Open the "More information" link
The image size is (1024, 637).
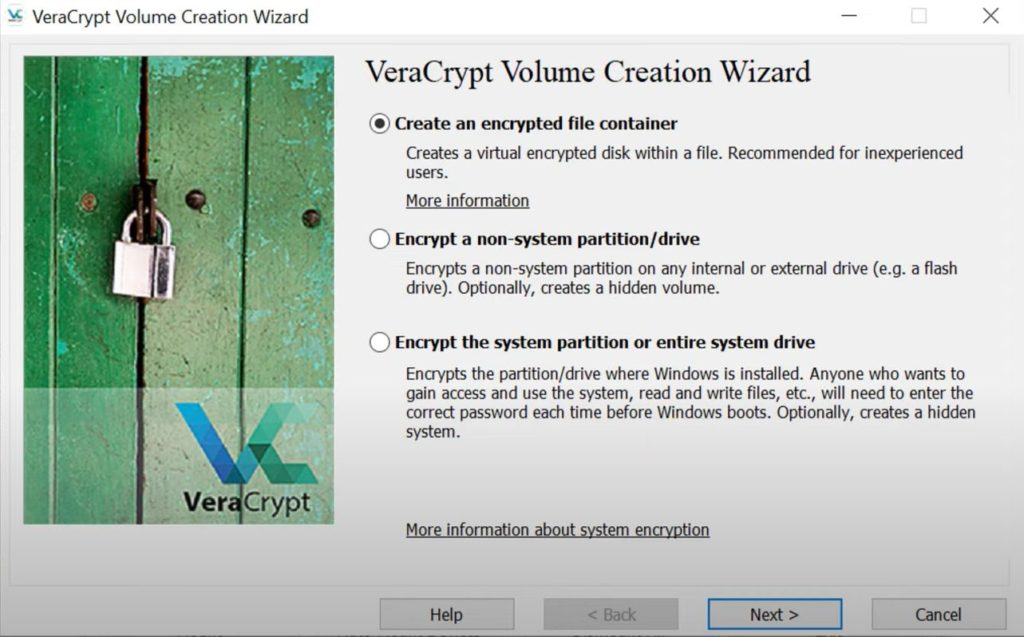pyautogui.click(x=466, y=200)
